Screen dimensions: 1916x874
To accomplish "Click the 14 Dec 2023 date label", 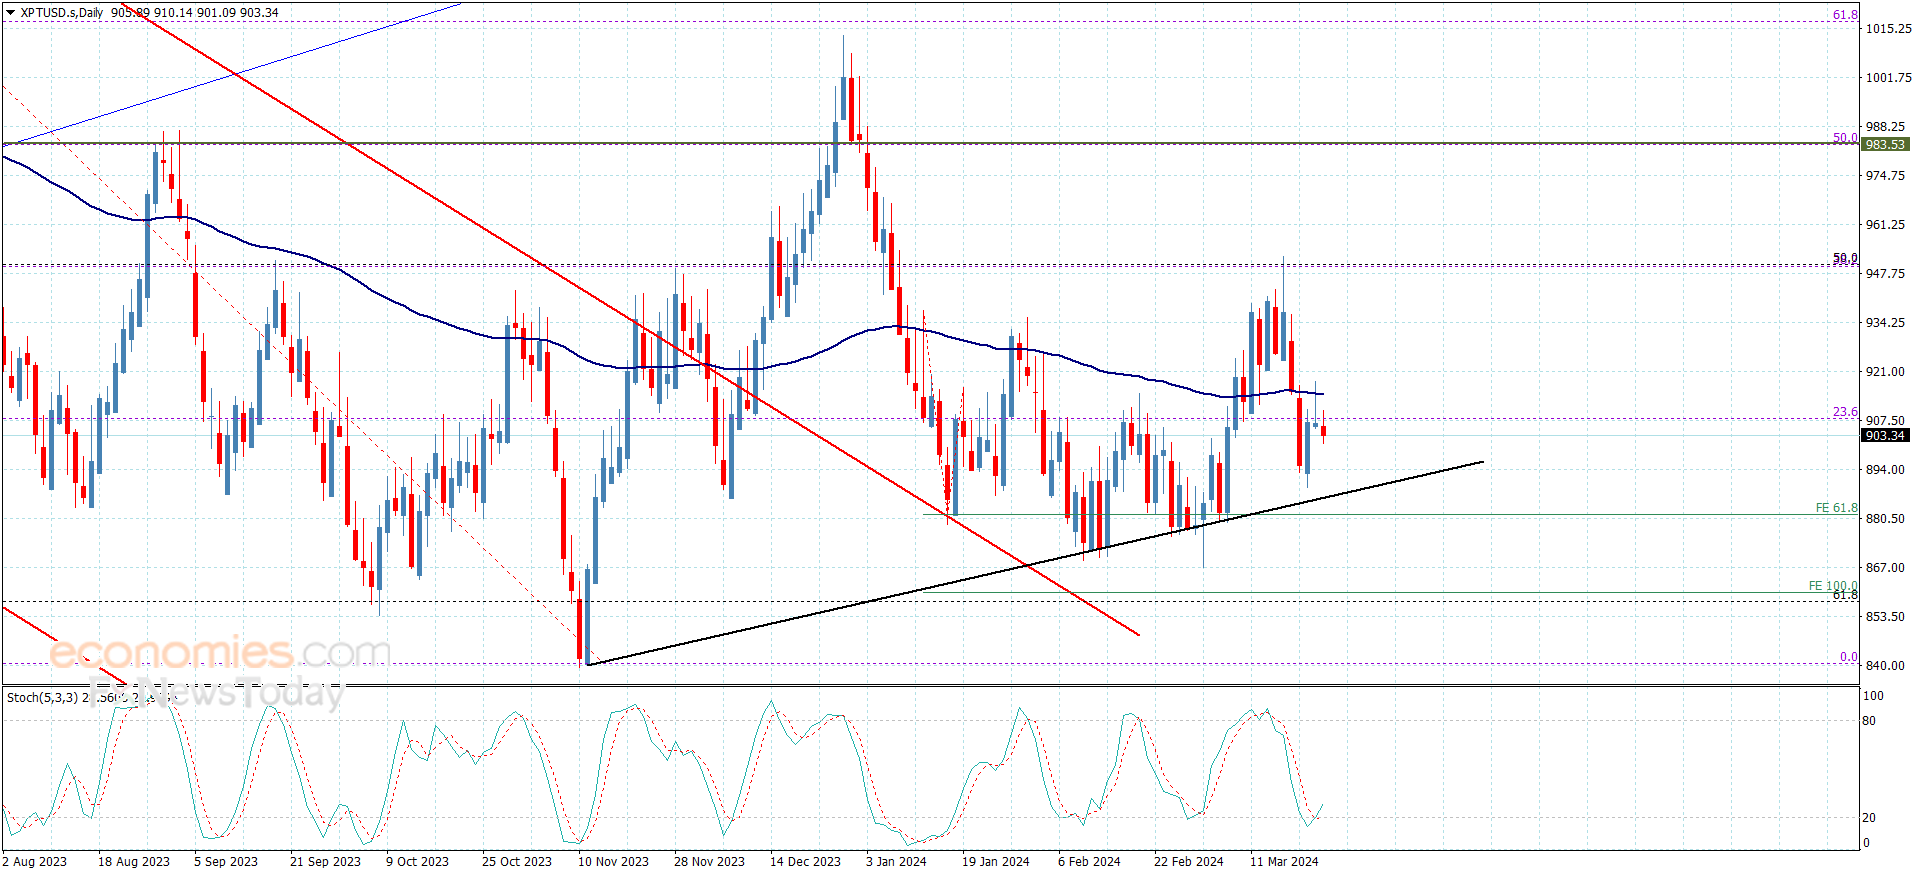I will pos(805,862).
